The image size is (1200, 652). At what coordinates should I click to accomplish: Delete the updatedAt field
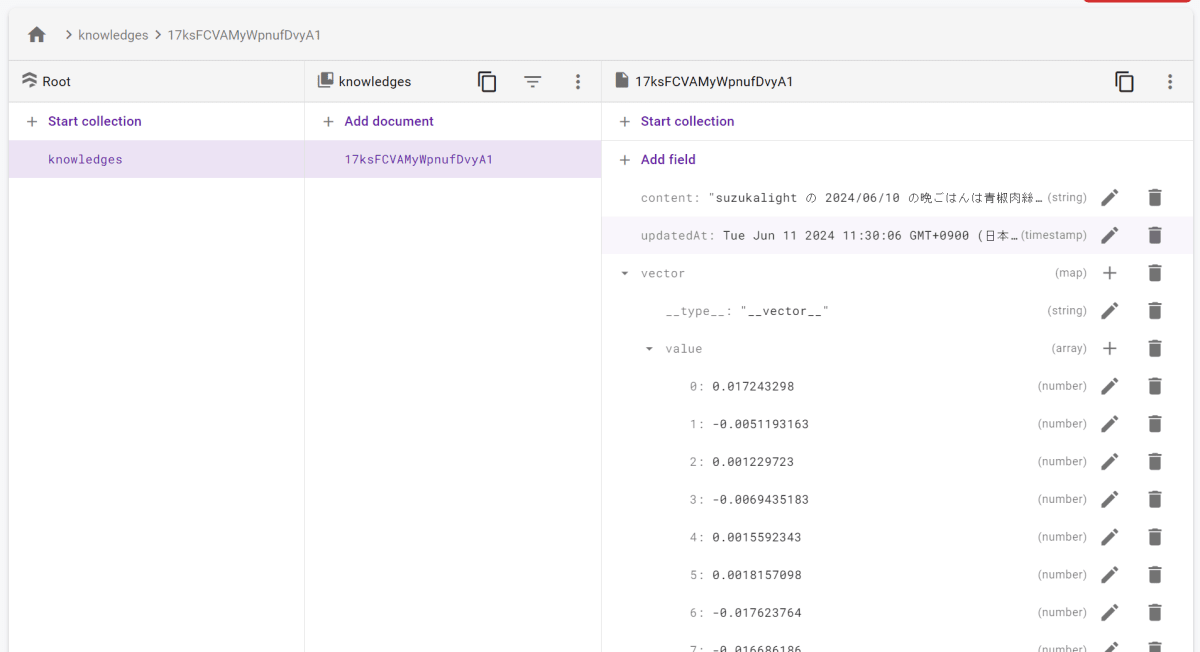click(x=1155, y=236)
